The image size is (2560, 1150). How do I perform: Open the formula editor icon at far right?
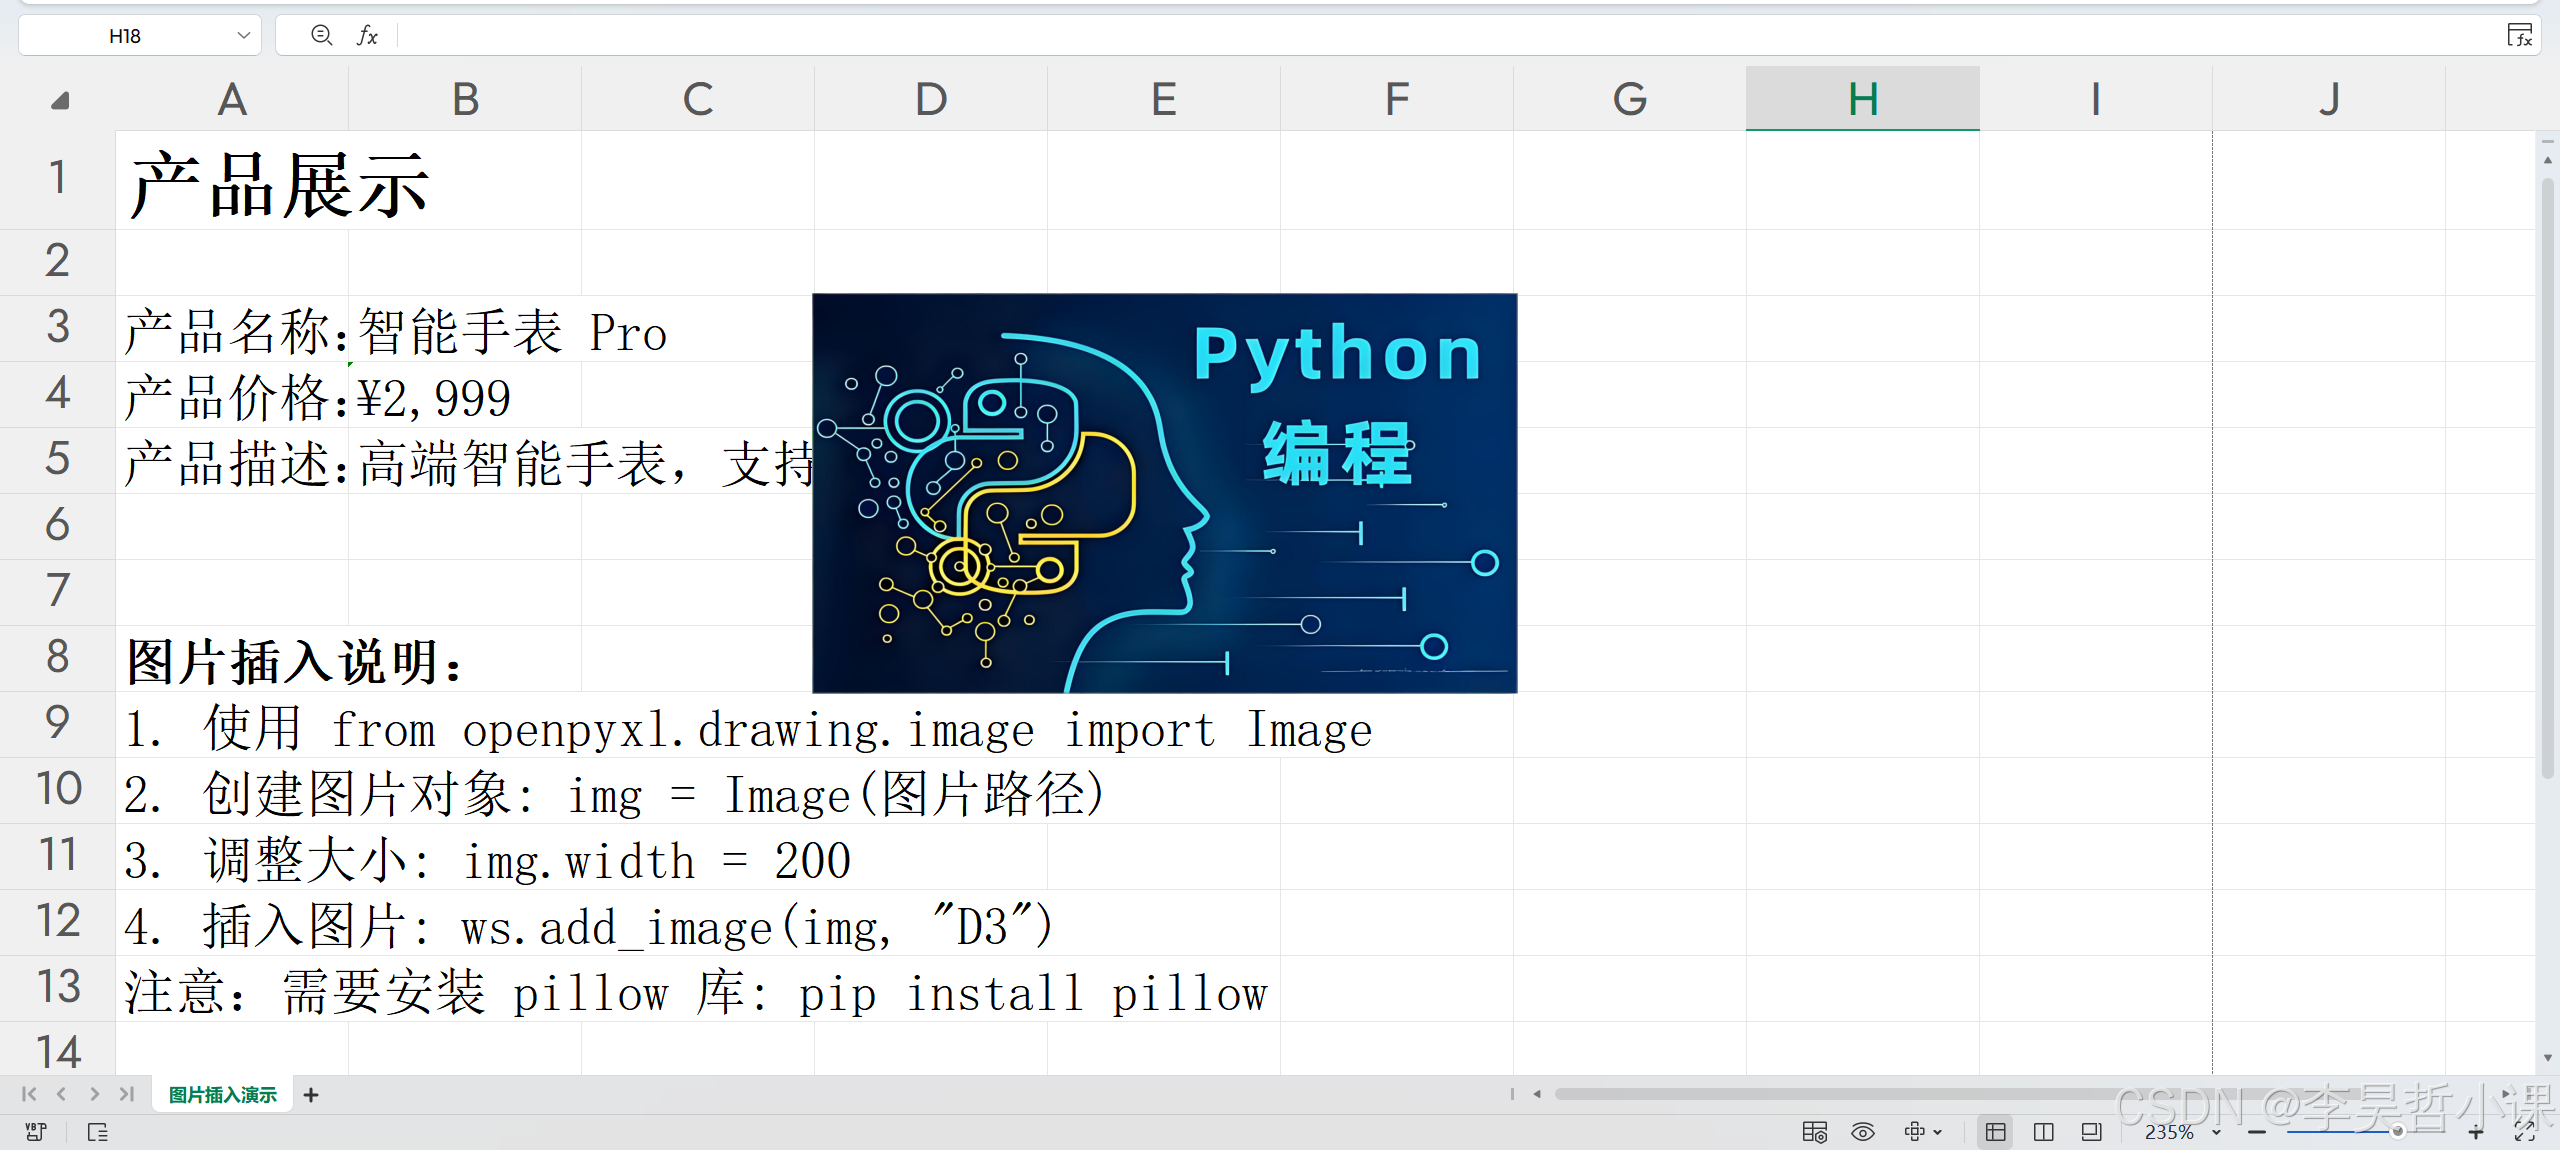coord(2519,36)
